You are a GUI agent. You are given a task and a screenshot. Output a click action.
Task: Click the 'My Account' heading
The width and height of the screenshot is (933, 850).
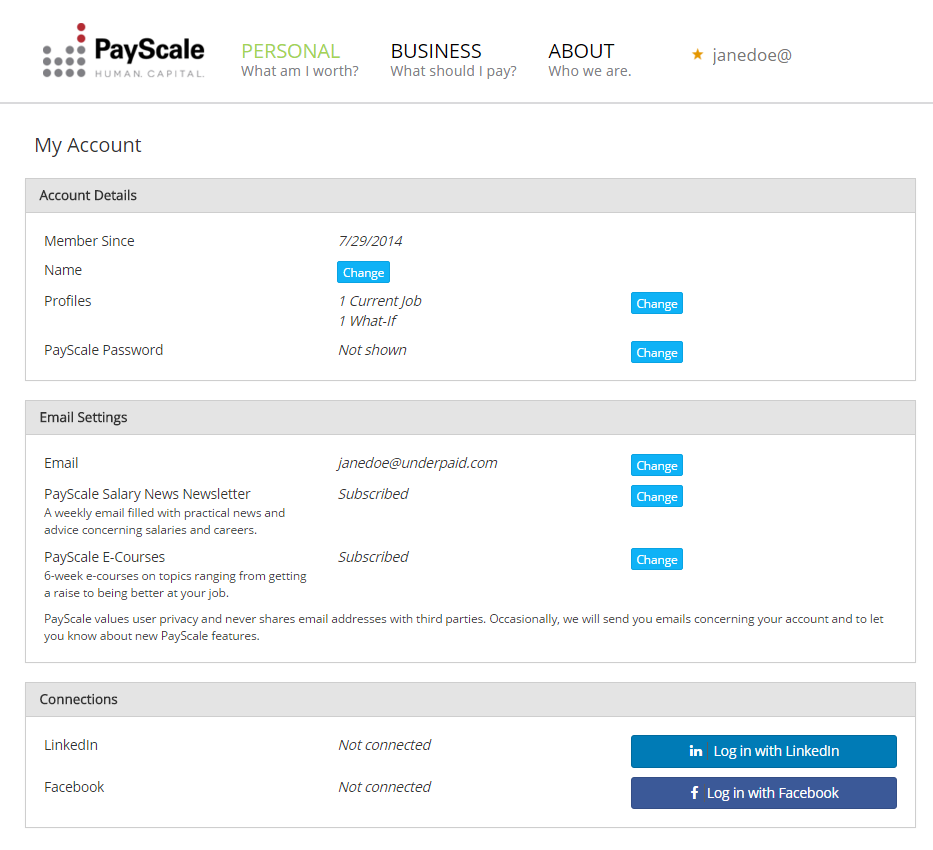point(87,145)
